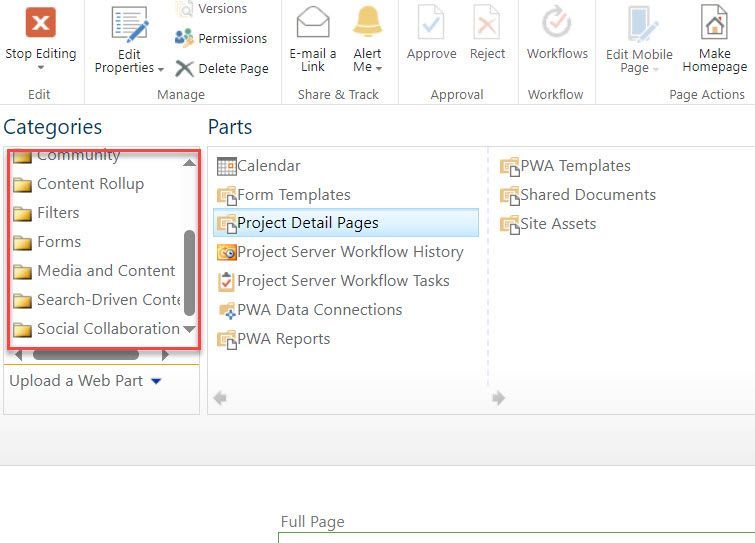This screenshot has height=543, width=755.
Task: Click the Categories vertical scrollbar thumb
Action: point(190,273)
